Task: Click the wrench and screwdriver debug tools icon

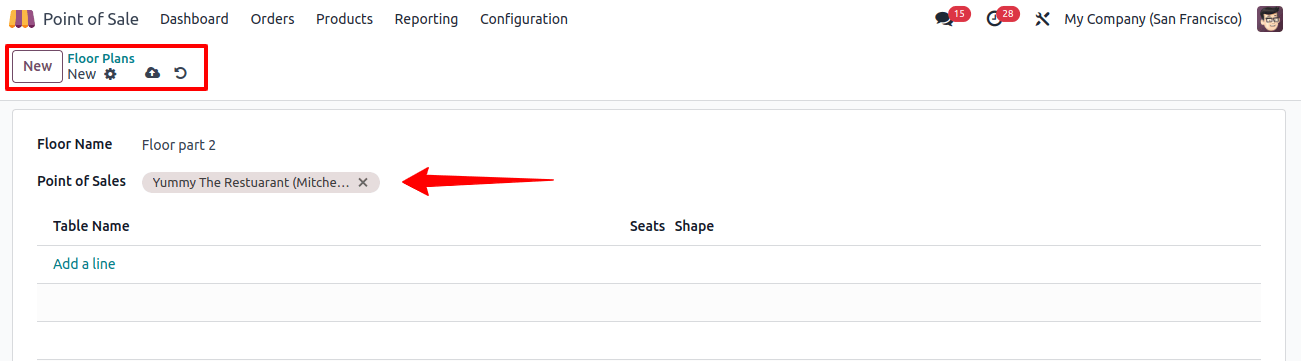Action: click(1042, 19)
